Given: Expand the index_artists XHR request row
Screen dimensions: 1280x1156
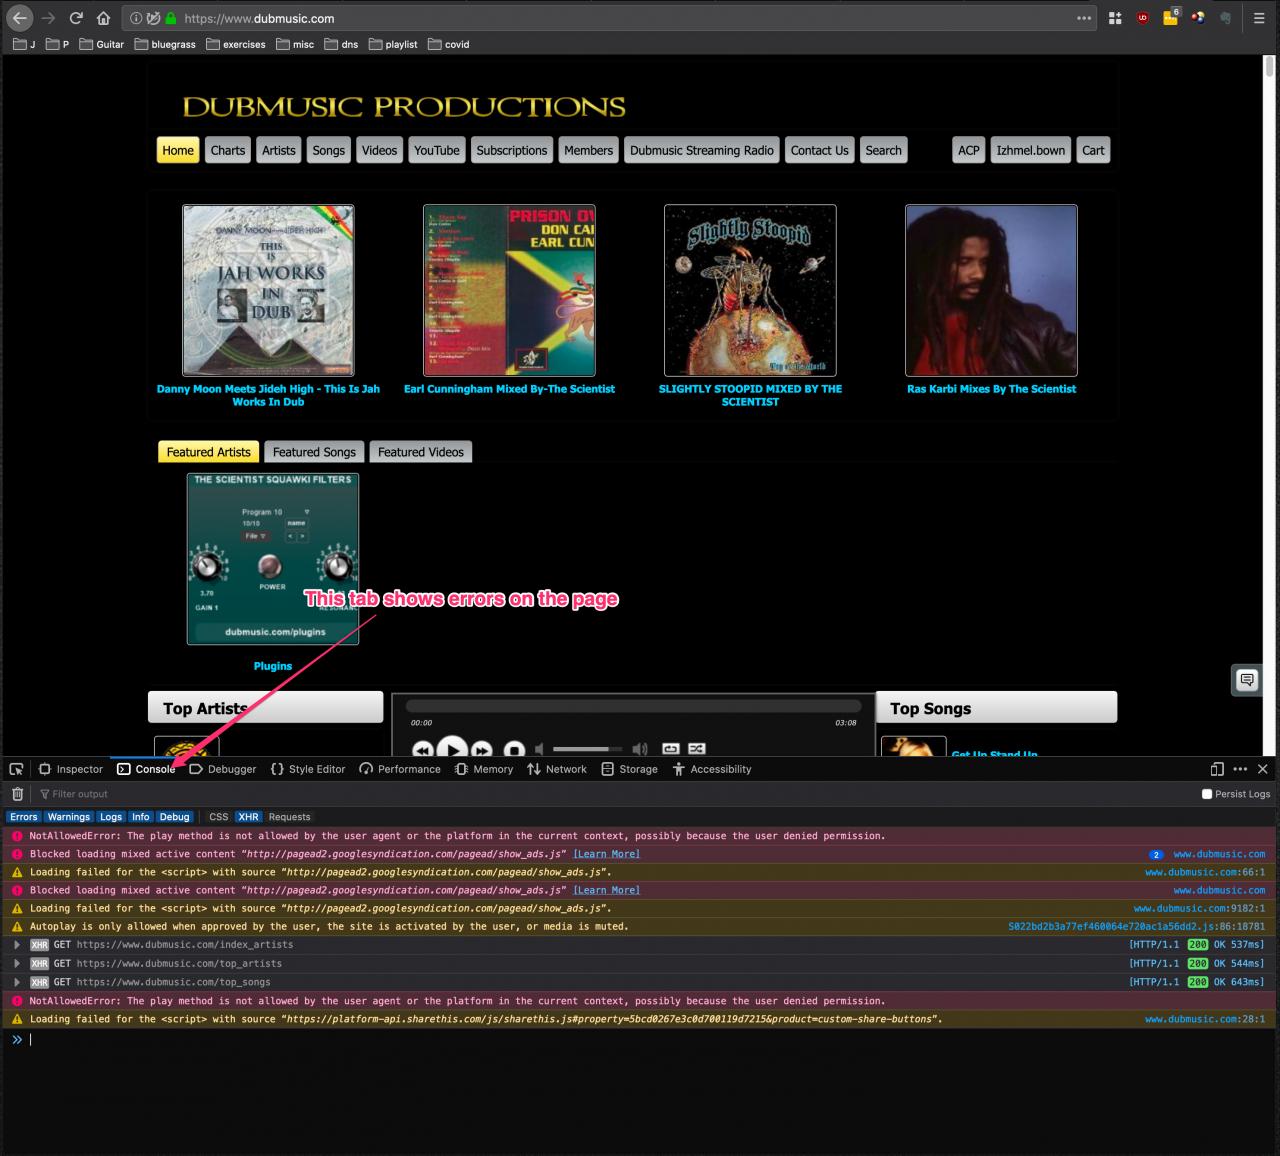Looking at the screenshot, I should pos(17,945).
